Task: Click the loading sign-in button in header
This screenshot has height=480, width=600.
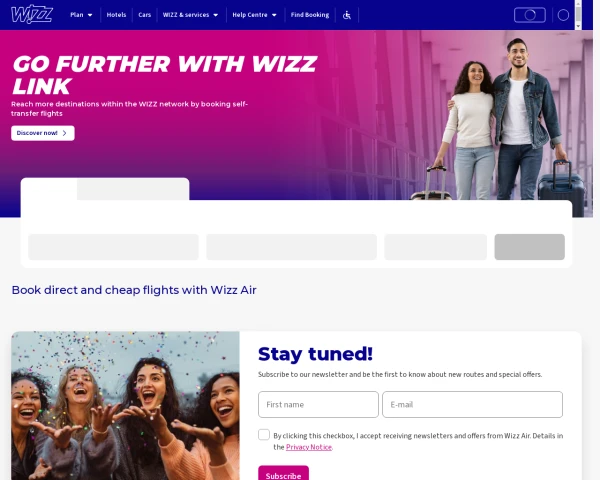Action: click(x=530, y=15)
